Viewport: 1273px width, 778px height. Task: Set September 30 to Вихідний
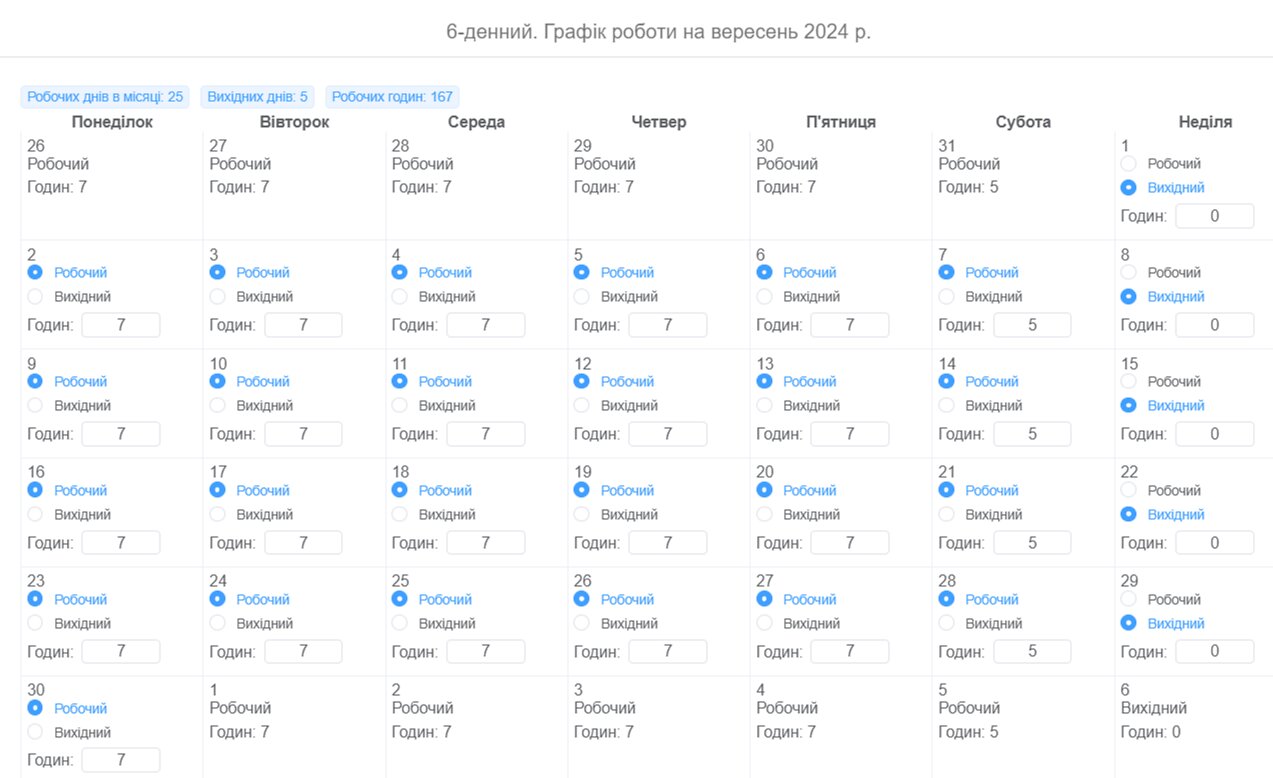(x=35, y=732)
